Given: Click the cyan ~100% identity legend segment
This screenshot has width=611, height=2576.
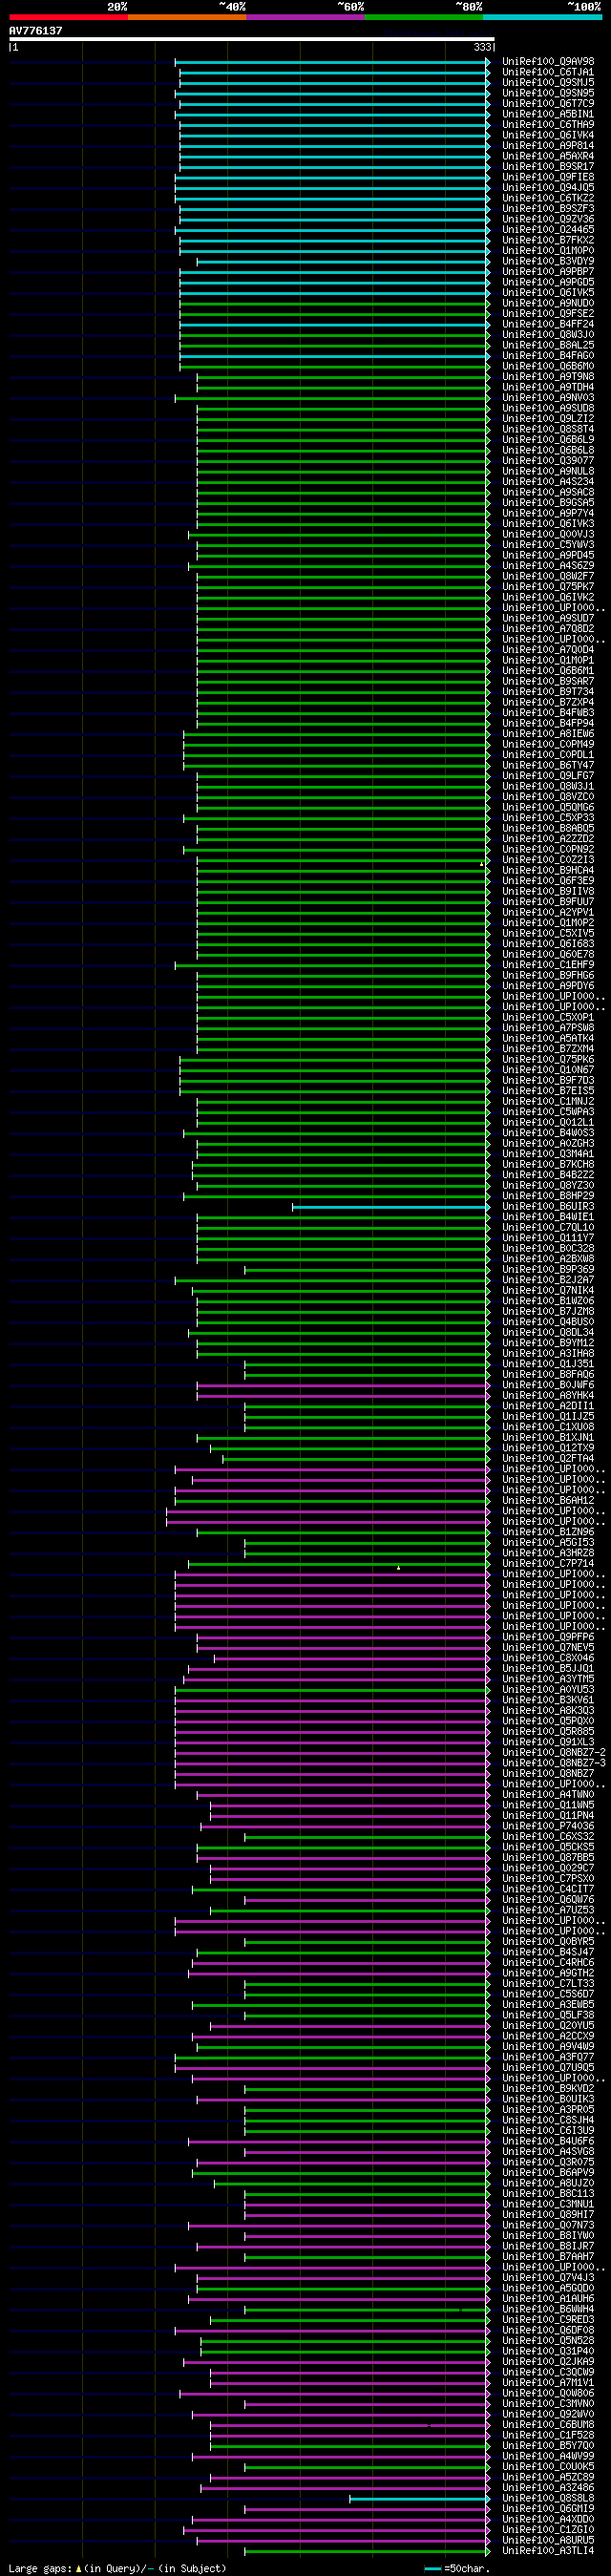Looking at the screenshot, I should (542, 17).
